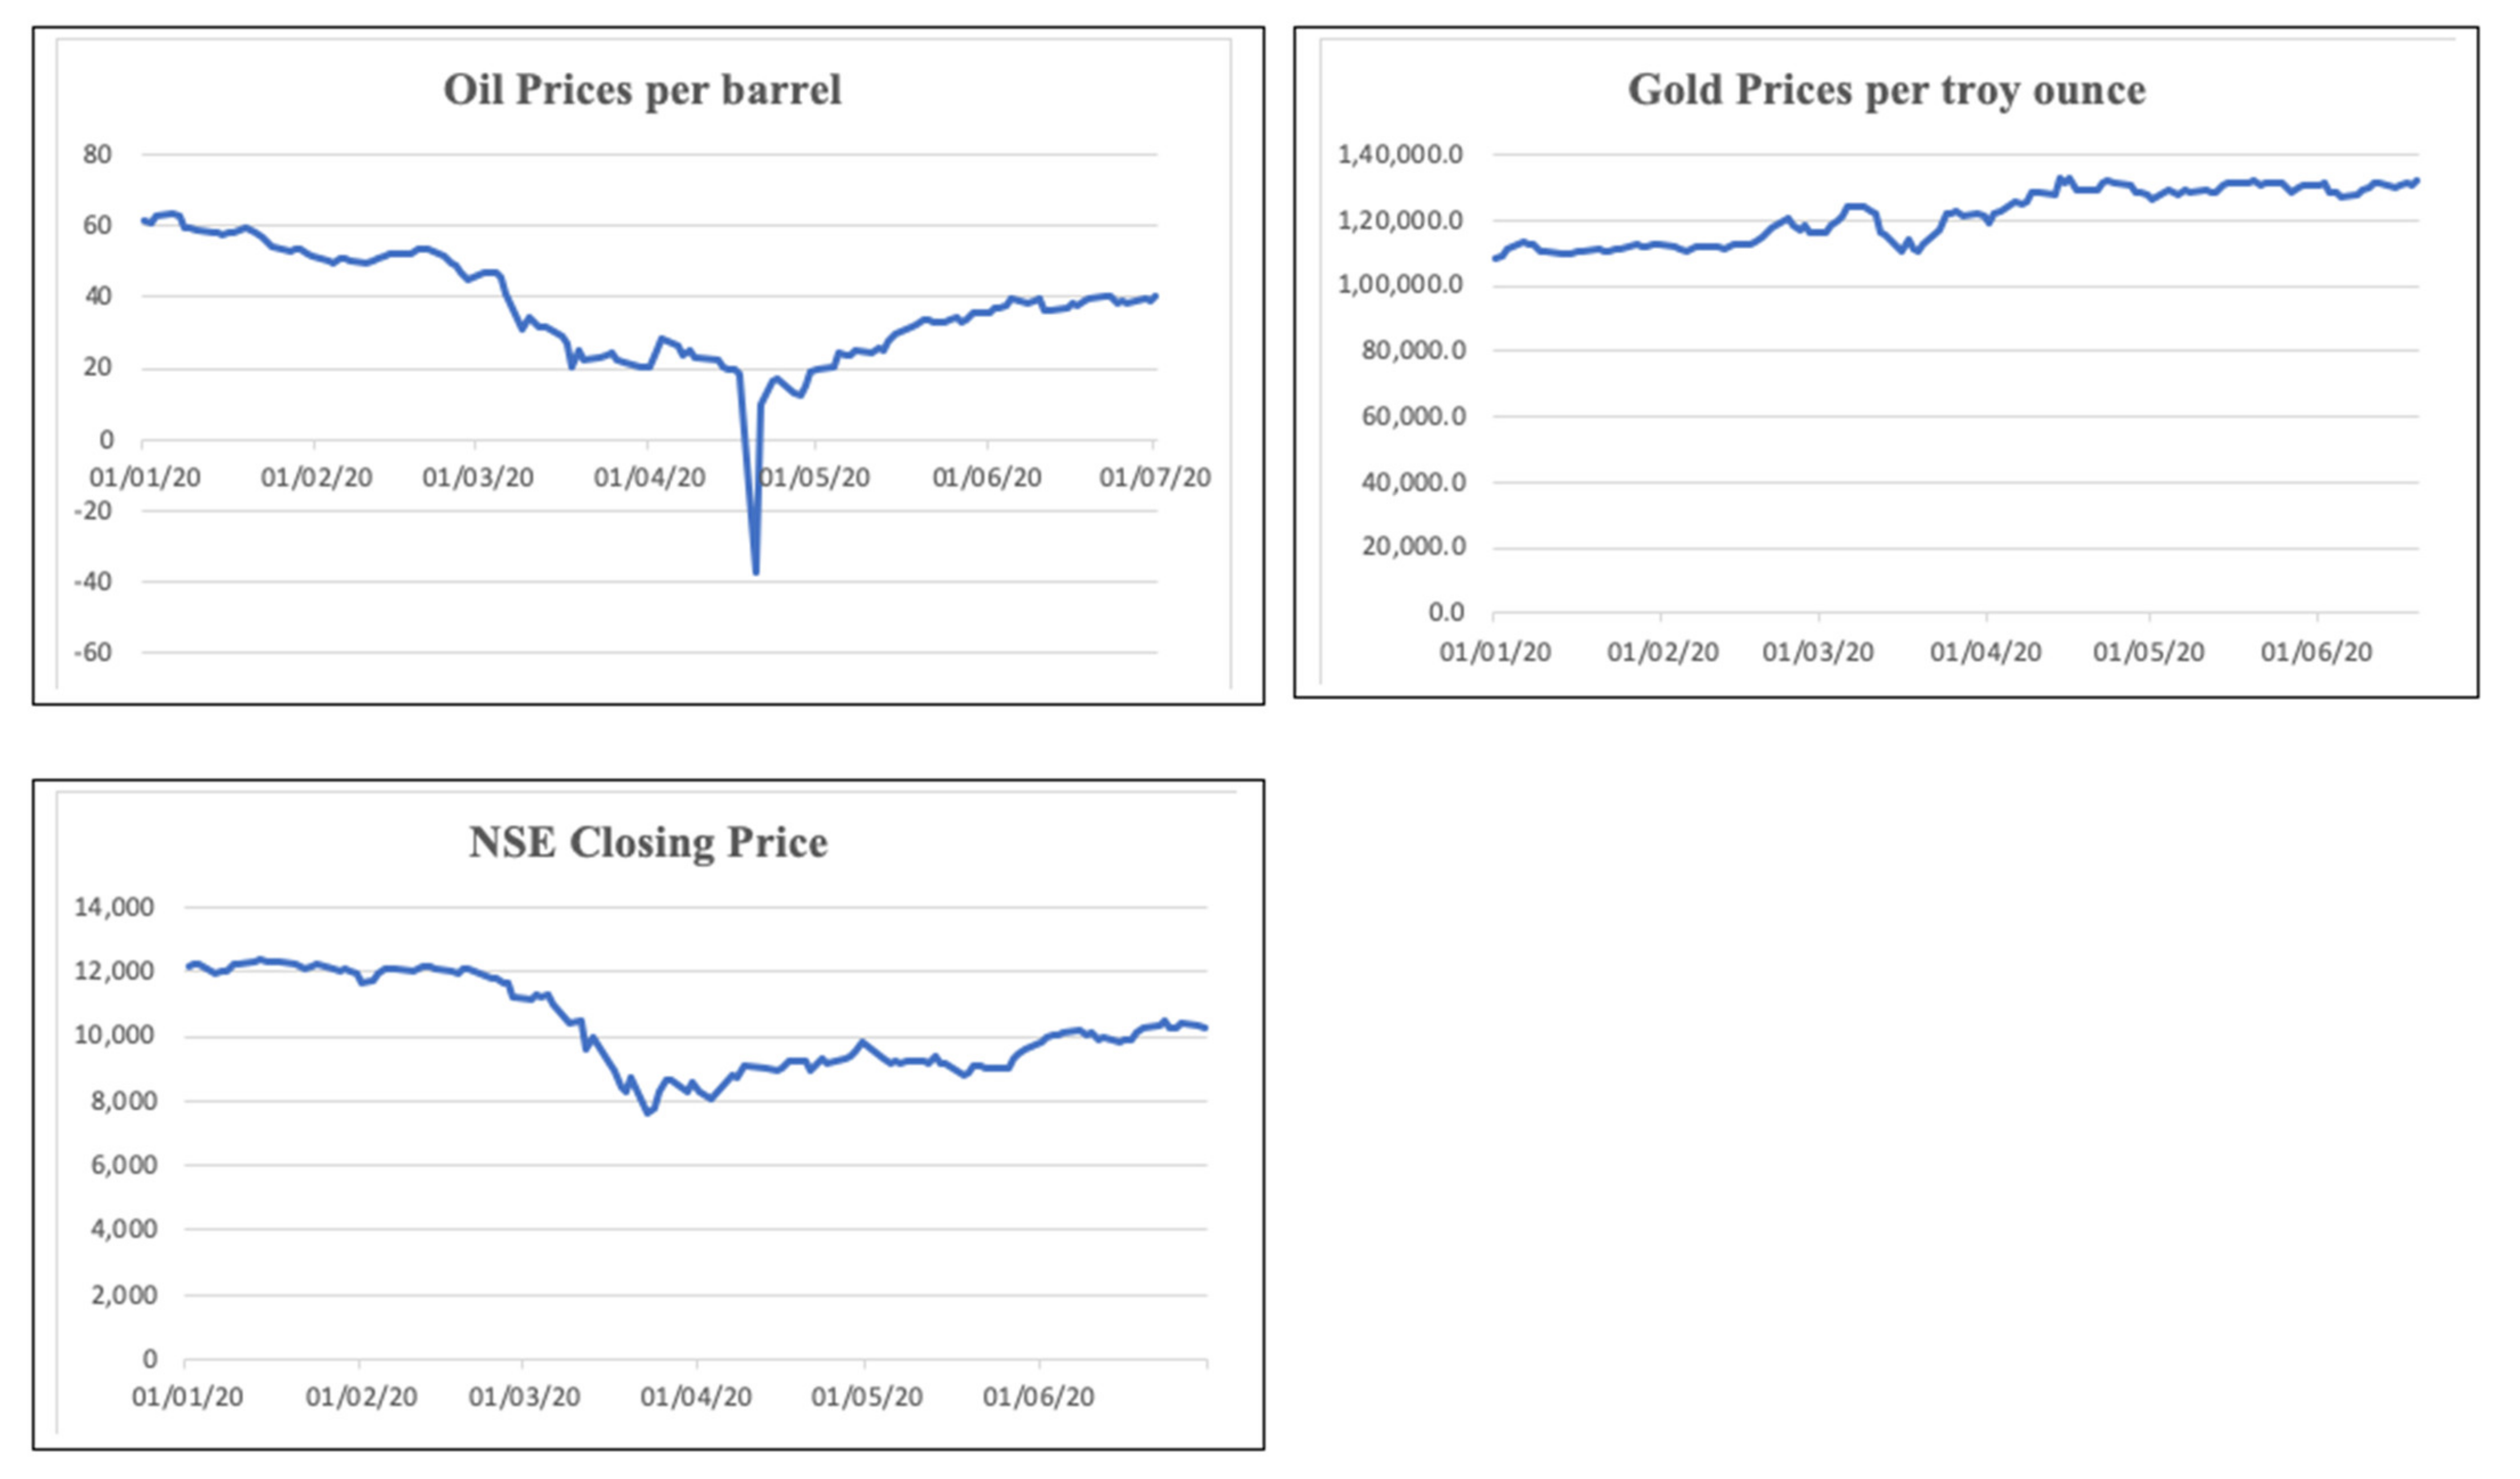Select the "Gold Prices per troy ounce" title
The height and width of the screenshot is (1479, 2520).
click(x=1886, y=90)
